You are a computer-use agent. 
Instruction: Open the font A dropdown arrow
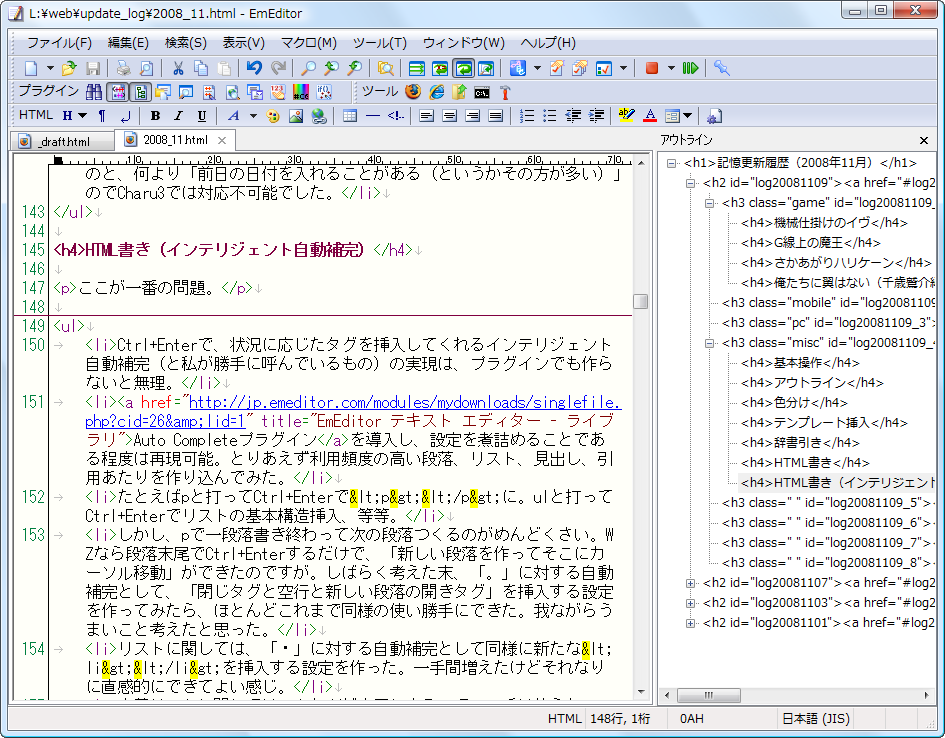[x=253, y=116]
